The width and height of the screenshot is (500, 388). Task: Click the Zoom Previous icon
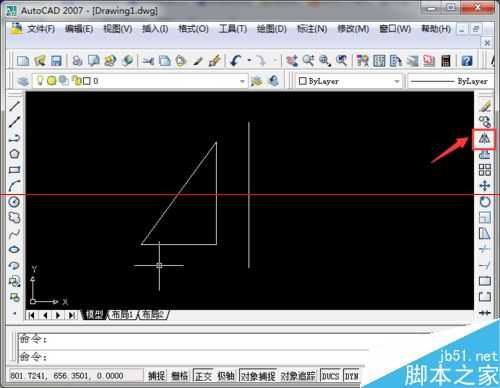click(341, 61)
